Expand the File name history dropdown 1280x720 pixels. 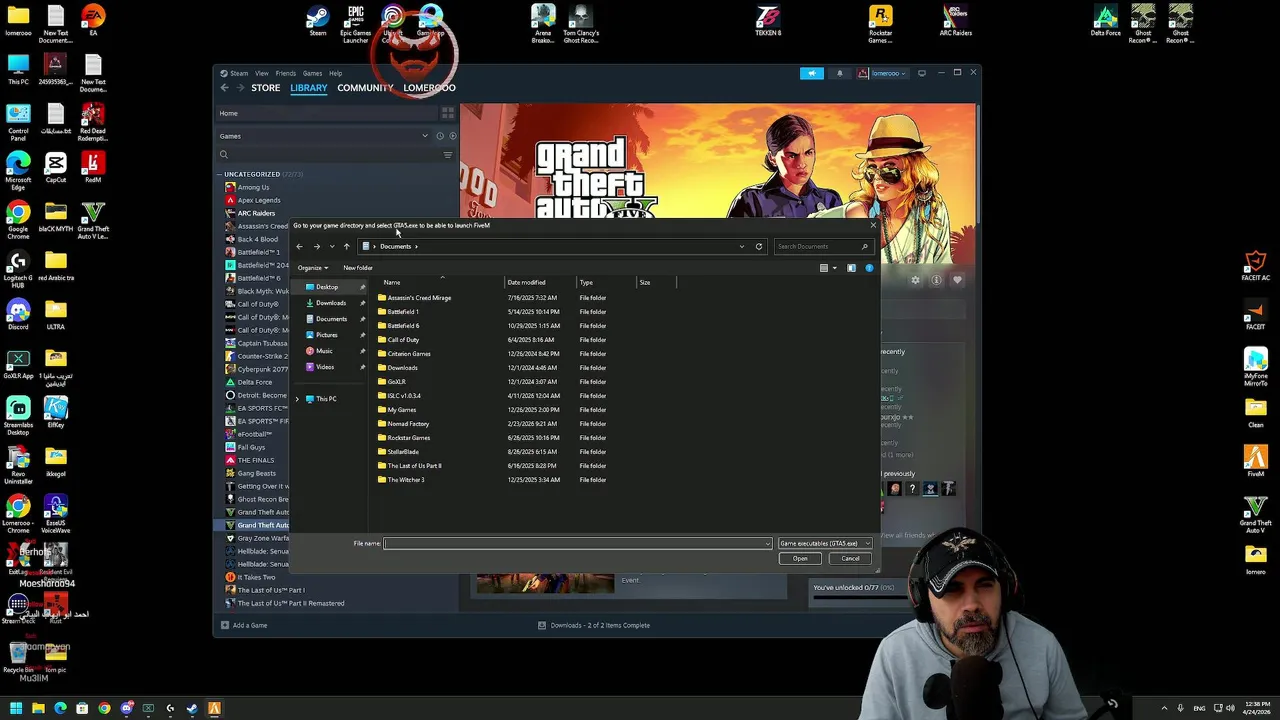click(768, 543)
